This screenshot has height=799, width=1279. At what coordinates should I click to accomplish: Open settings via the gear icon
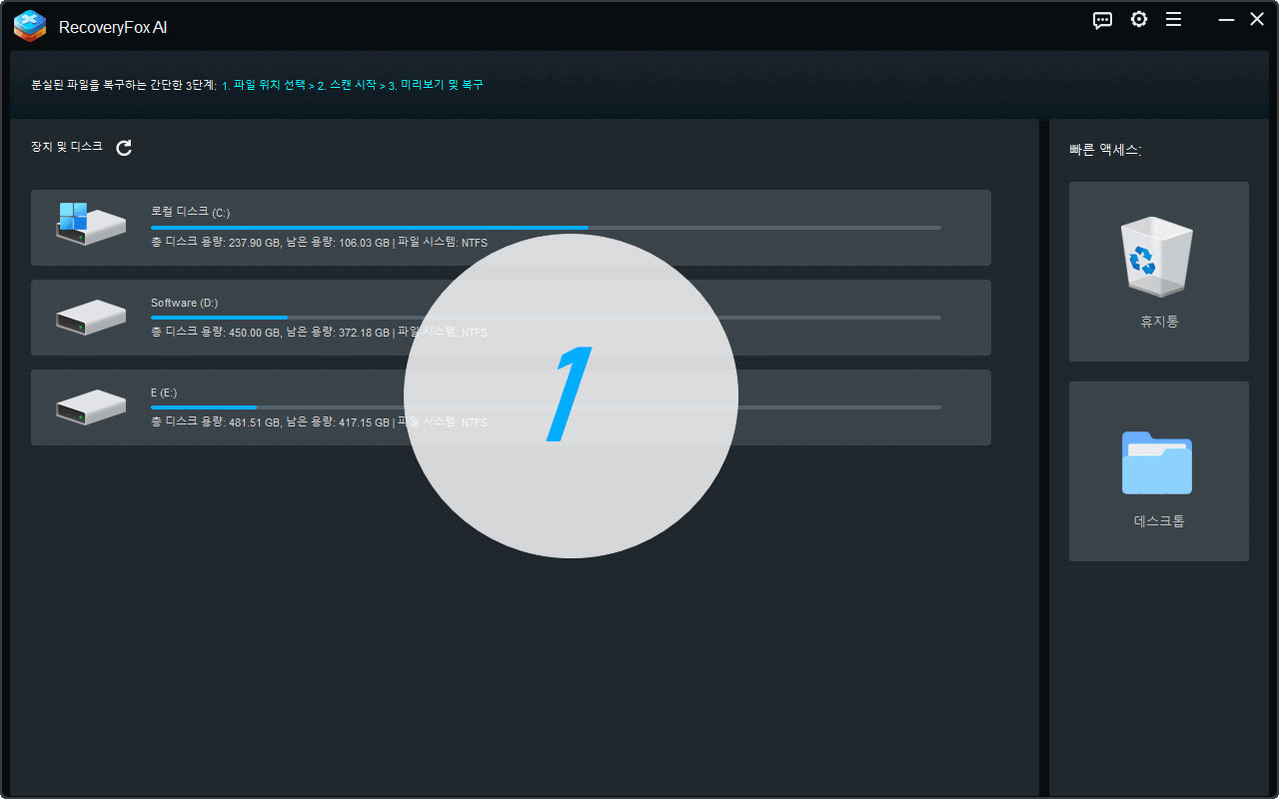point(1138,20)
